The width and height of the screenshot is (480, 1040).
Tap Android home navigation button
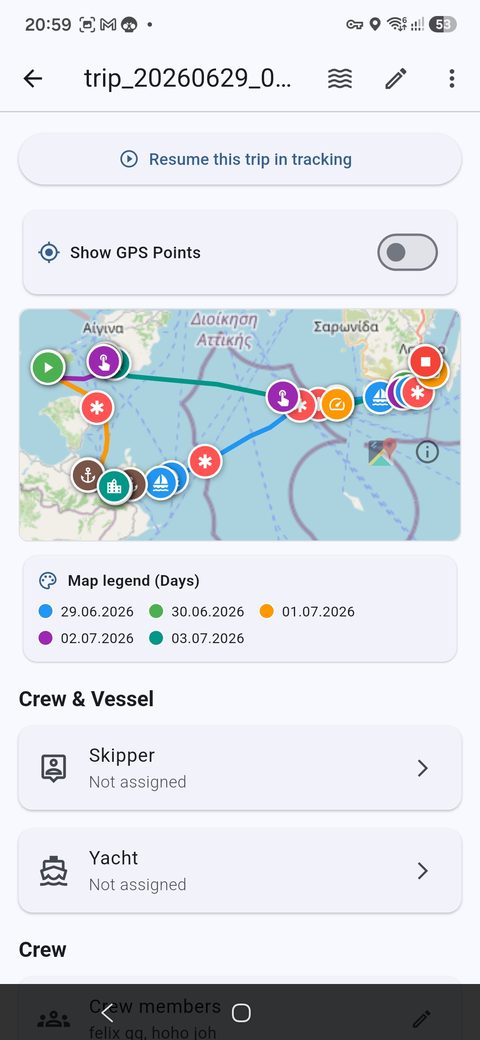pyautogui.click(x=241, y=1012)
